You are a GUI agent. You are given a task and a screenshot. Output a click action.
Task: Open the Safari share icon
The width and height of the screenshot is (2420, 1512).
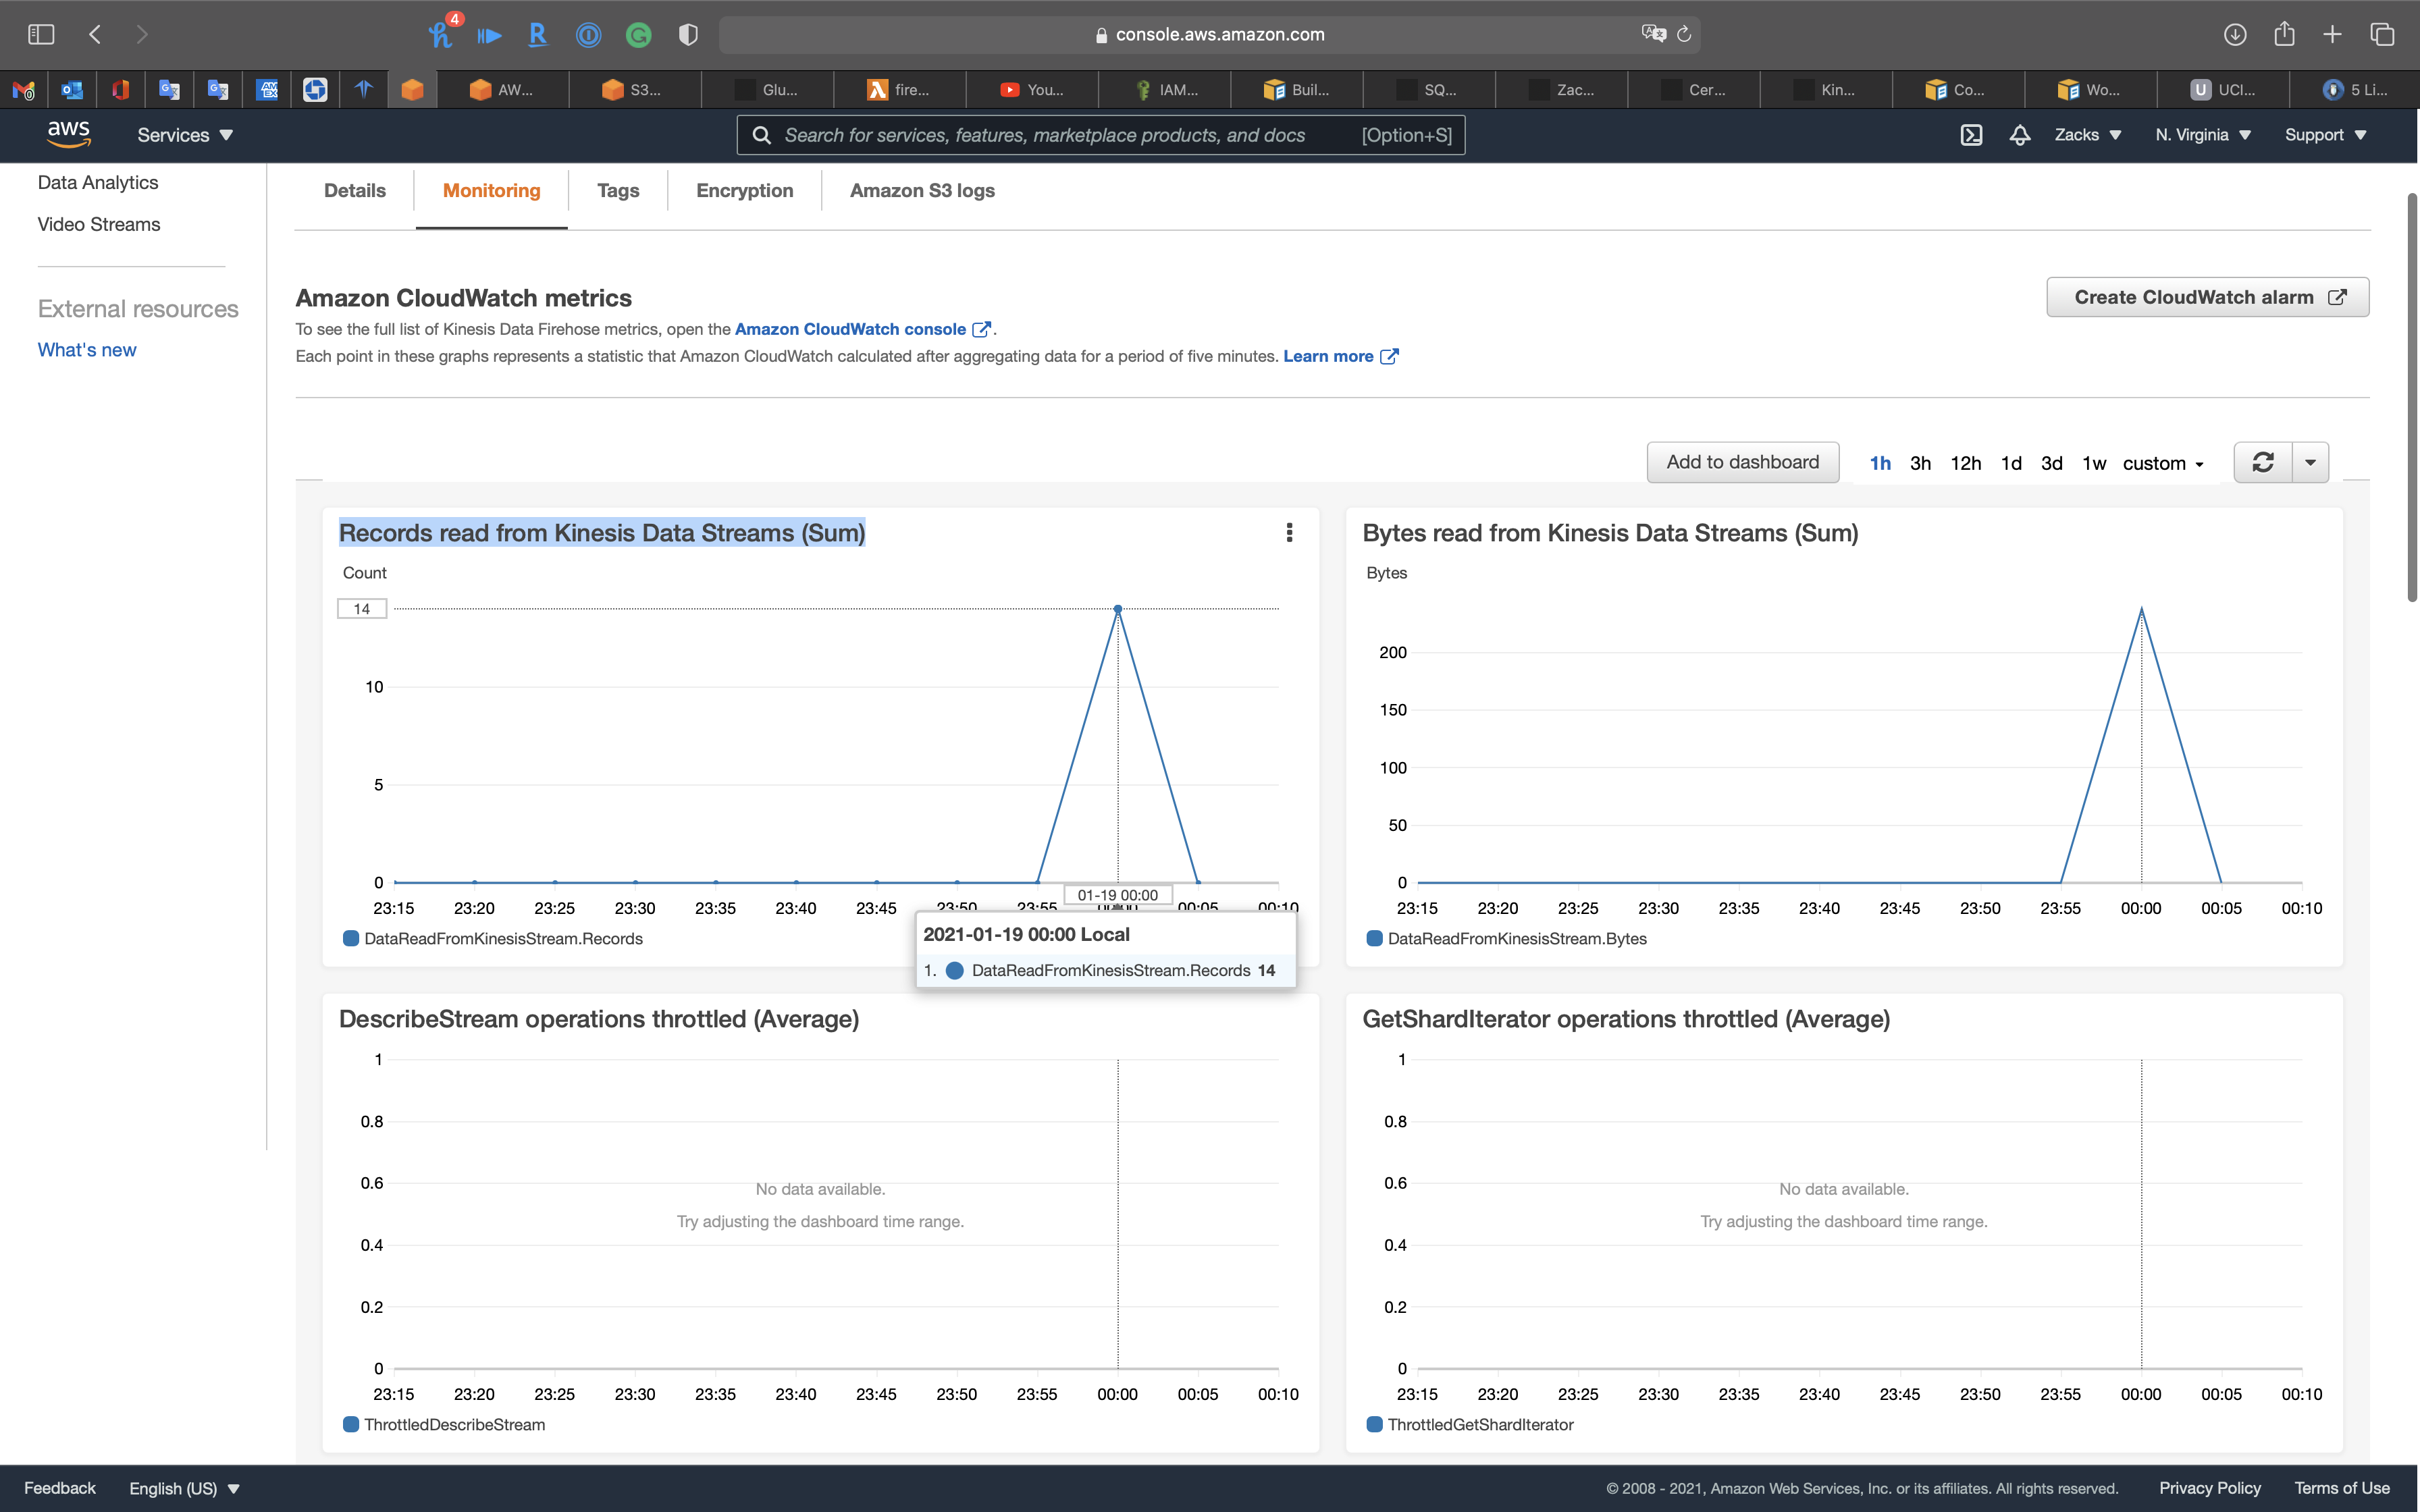2284,35
